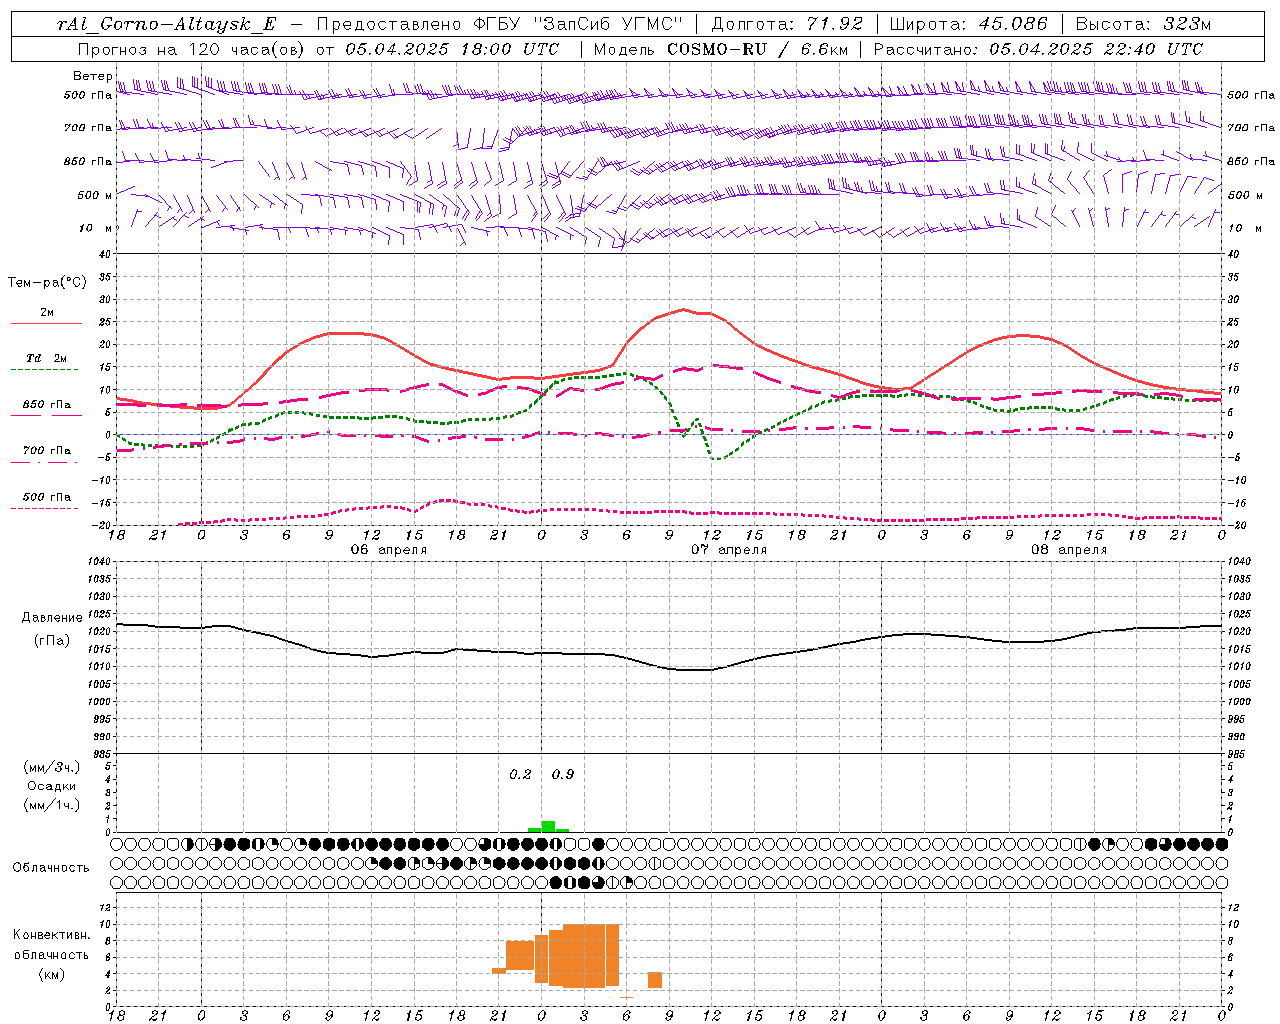Click the small isolated orange block on 07 апреля morning

(655, 980)
